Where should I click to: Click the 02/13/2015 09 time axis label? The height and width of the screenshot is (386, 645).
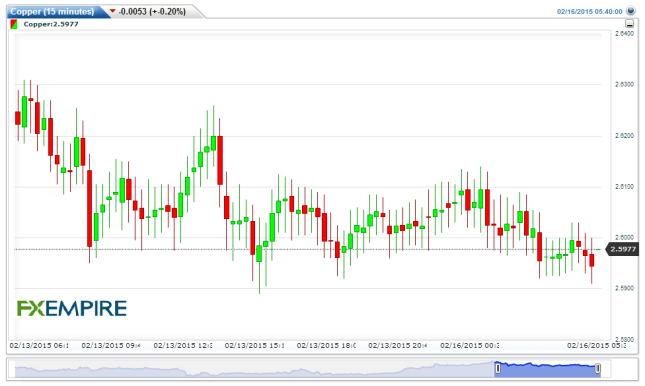click(x=111, y=345)
